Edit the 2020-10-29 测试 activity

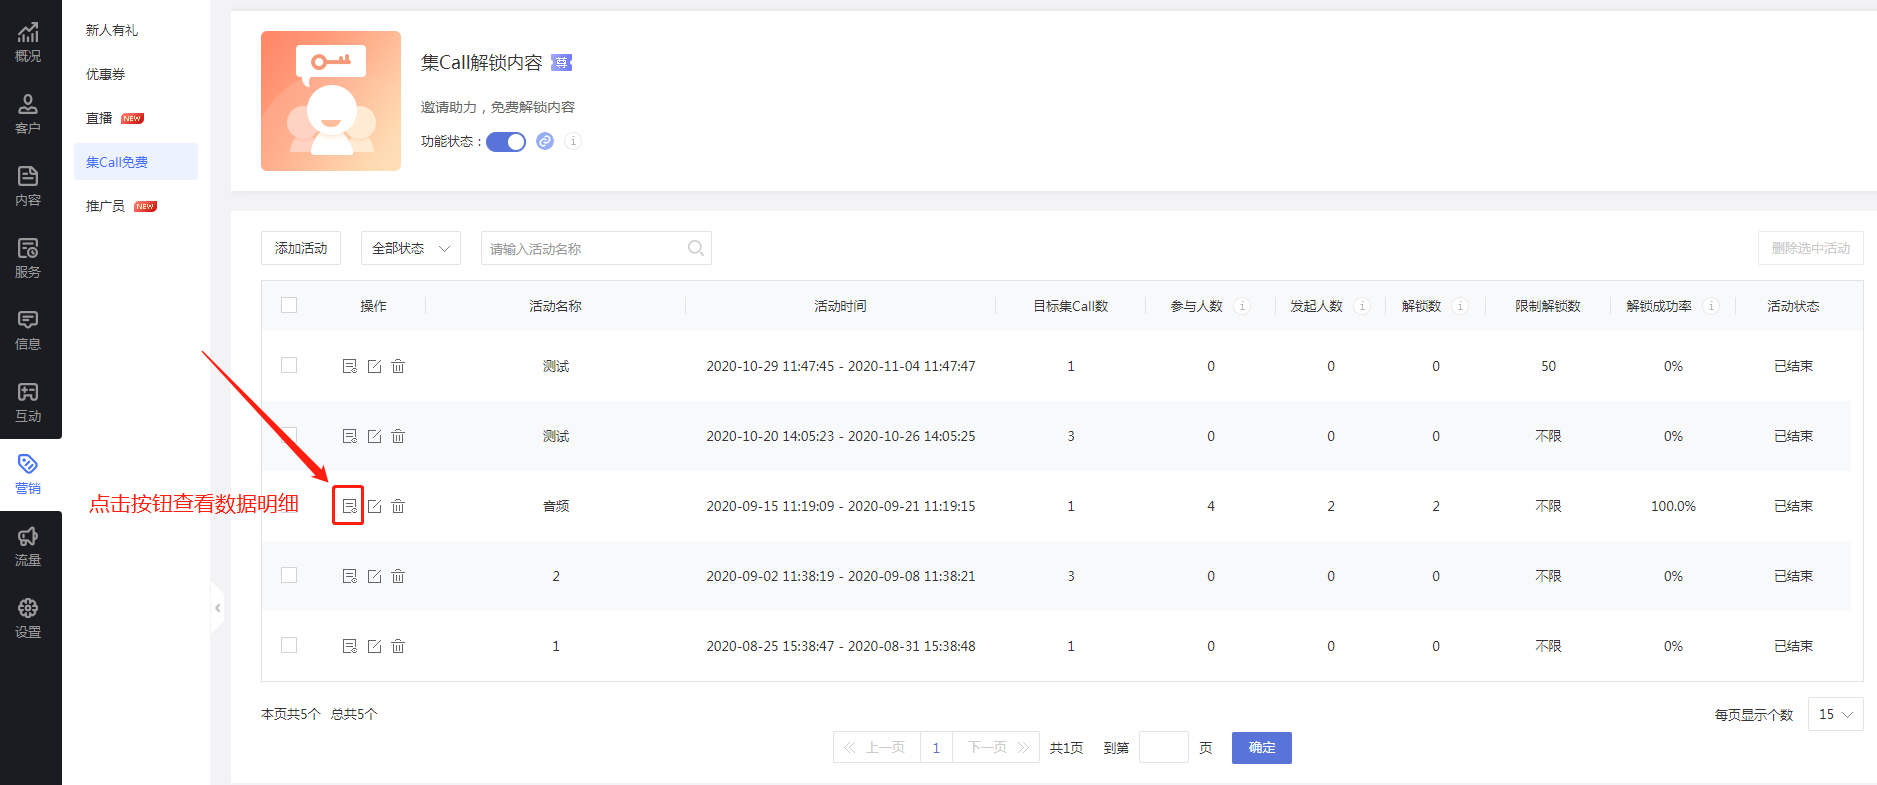click(x=374, y=366)
